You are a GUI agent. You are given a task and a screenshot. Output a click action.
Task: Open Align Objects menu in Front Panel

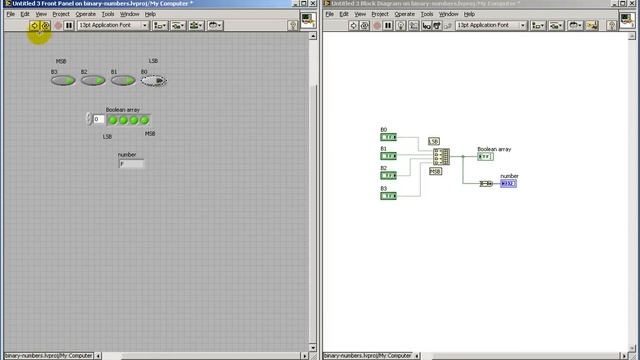[x=160, y=25]
